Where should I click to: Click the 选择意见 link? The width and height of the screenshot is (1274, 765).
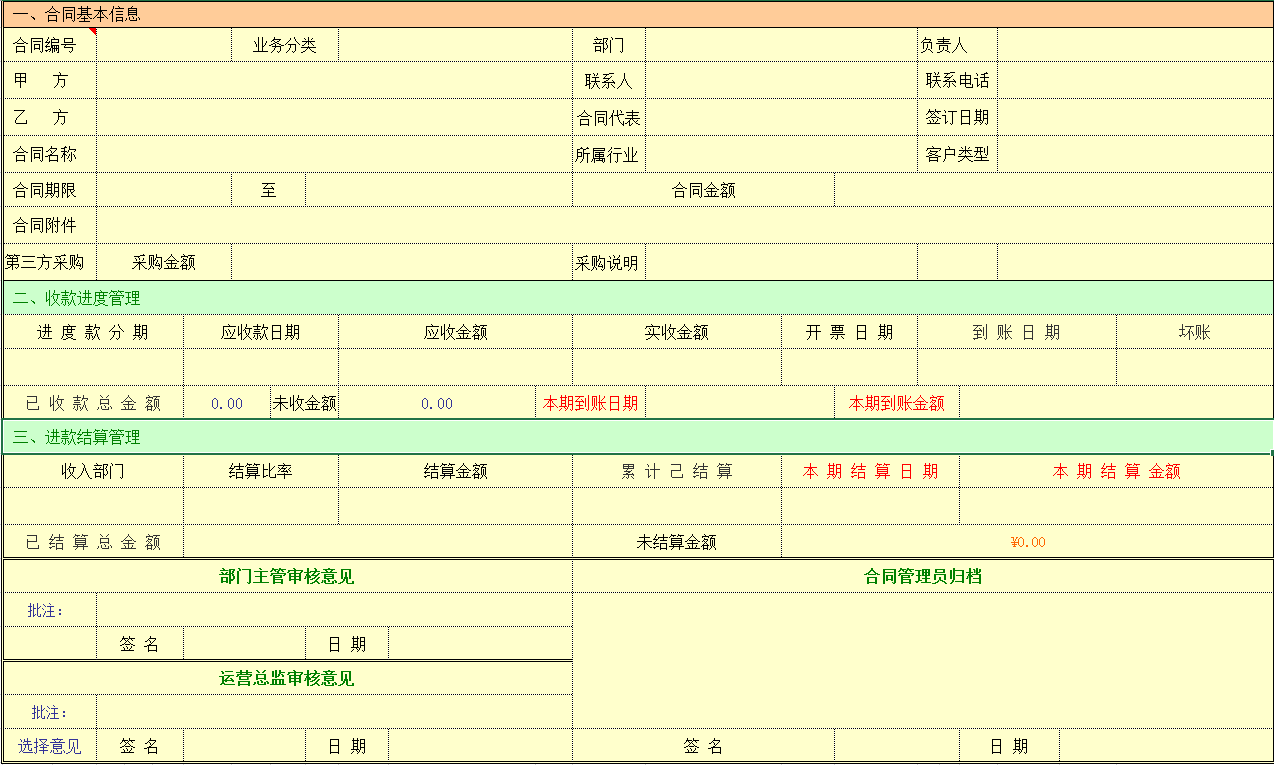pos(50,746)
